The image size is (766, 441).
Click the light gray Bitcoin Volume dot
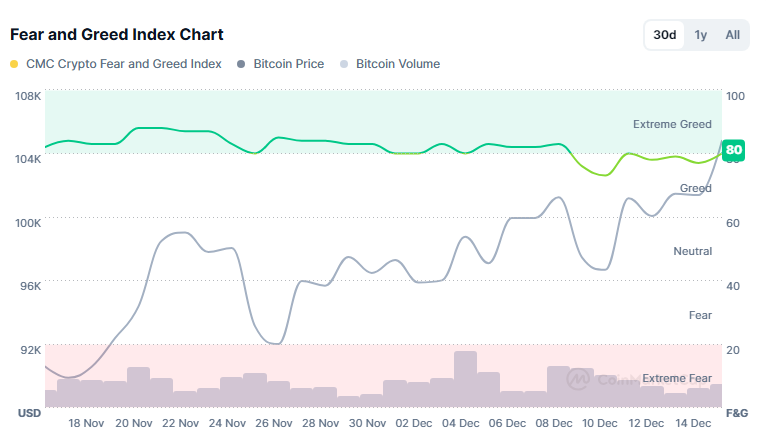(x=345, y=64)
